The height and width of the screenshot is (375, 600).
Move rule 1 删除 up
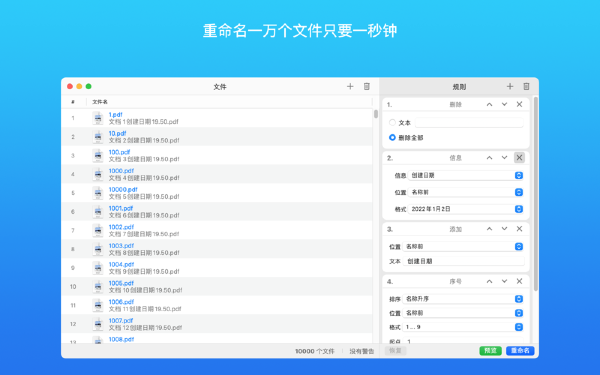click(x=489, y=104)
